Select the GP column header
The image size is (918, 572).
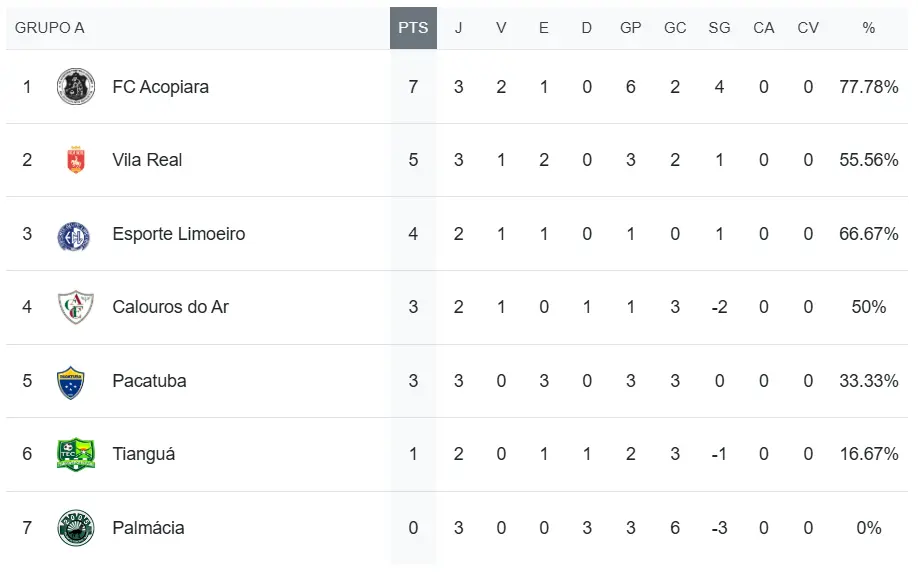[631, 28]
